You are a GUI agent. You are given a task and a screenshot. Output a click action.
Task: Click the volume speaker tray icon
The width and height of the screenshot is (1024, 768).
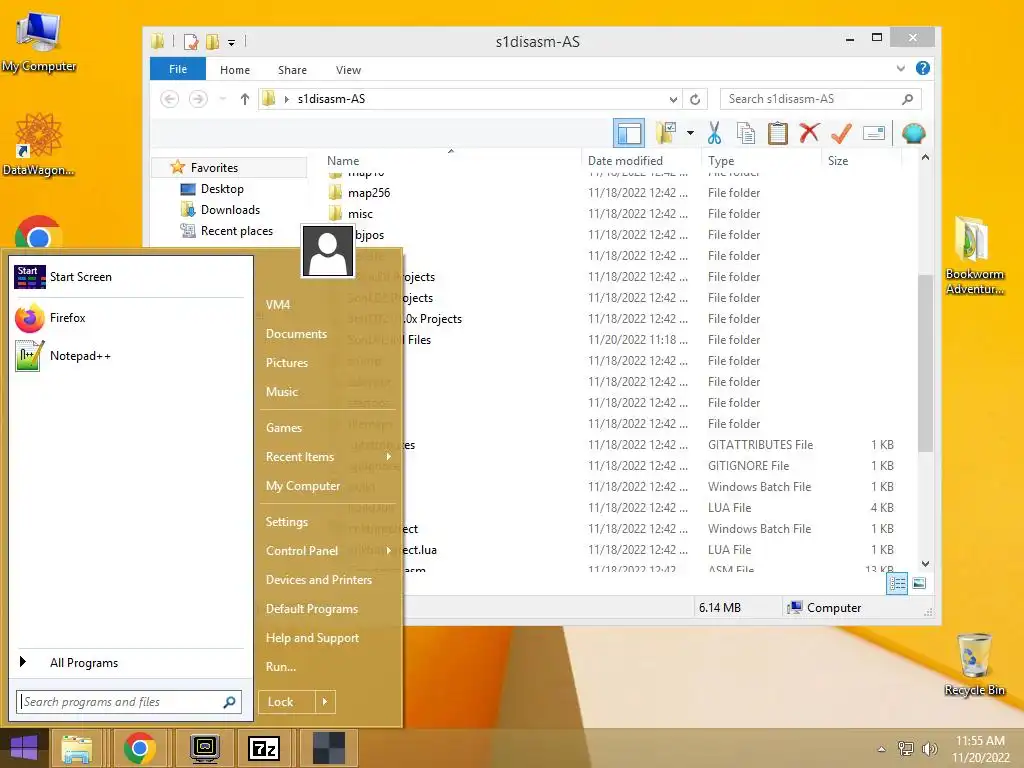(x=929, y=749)
